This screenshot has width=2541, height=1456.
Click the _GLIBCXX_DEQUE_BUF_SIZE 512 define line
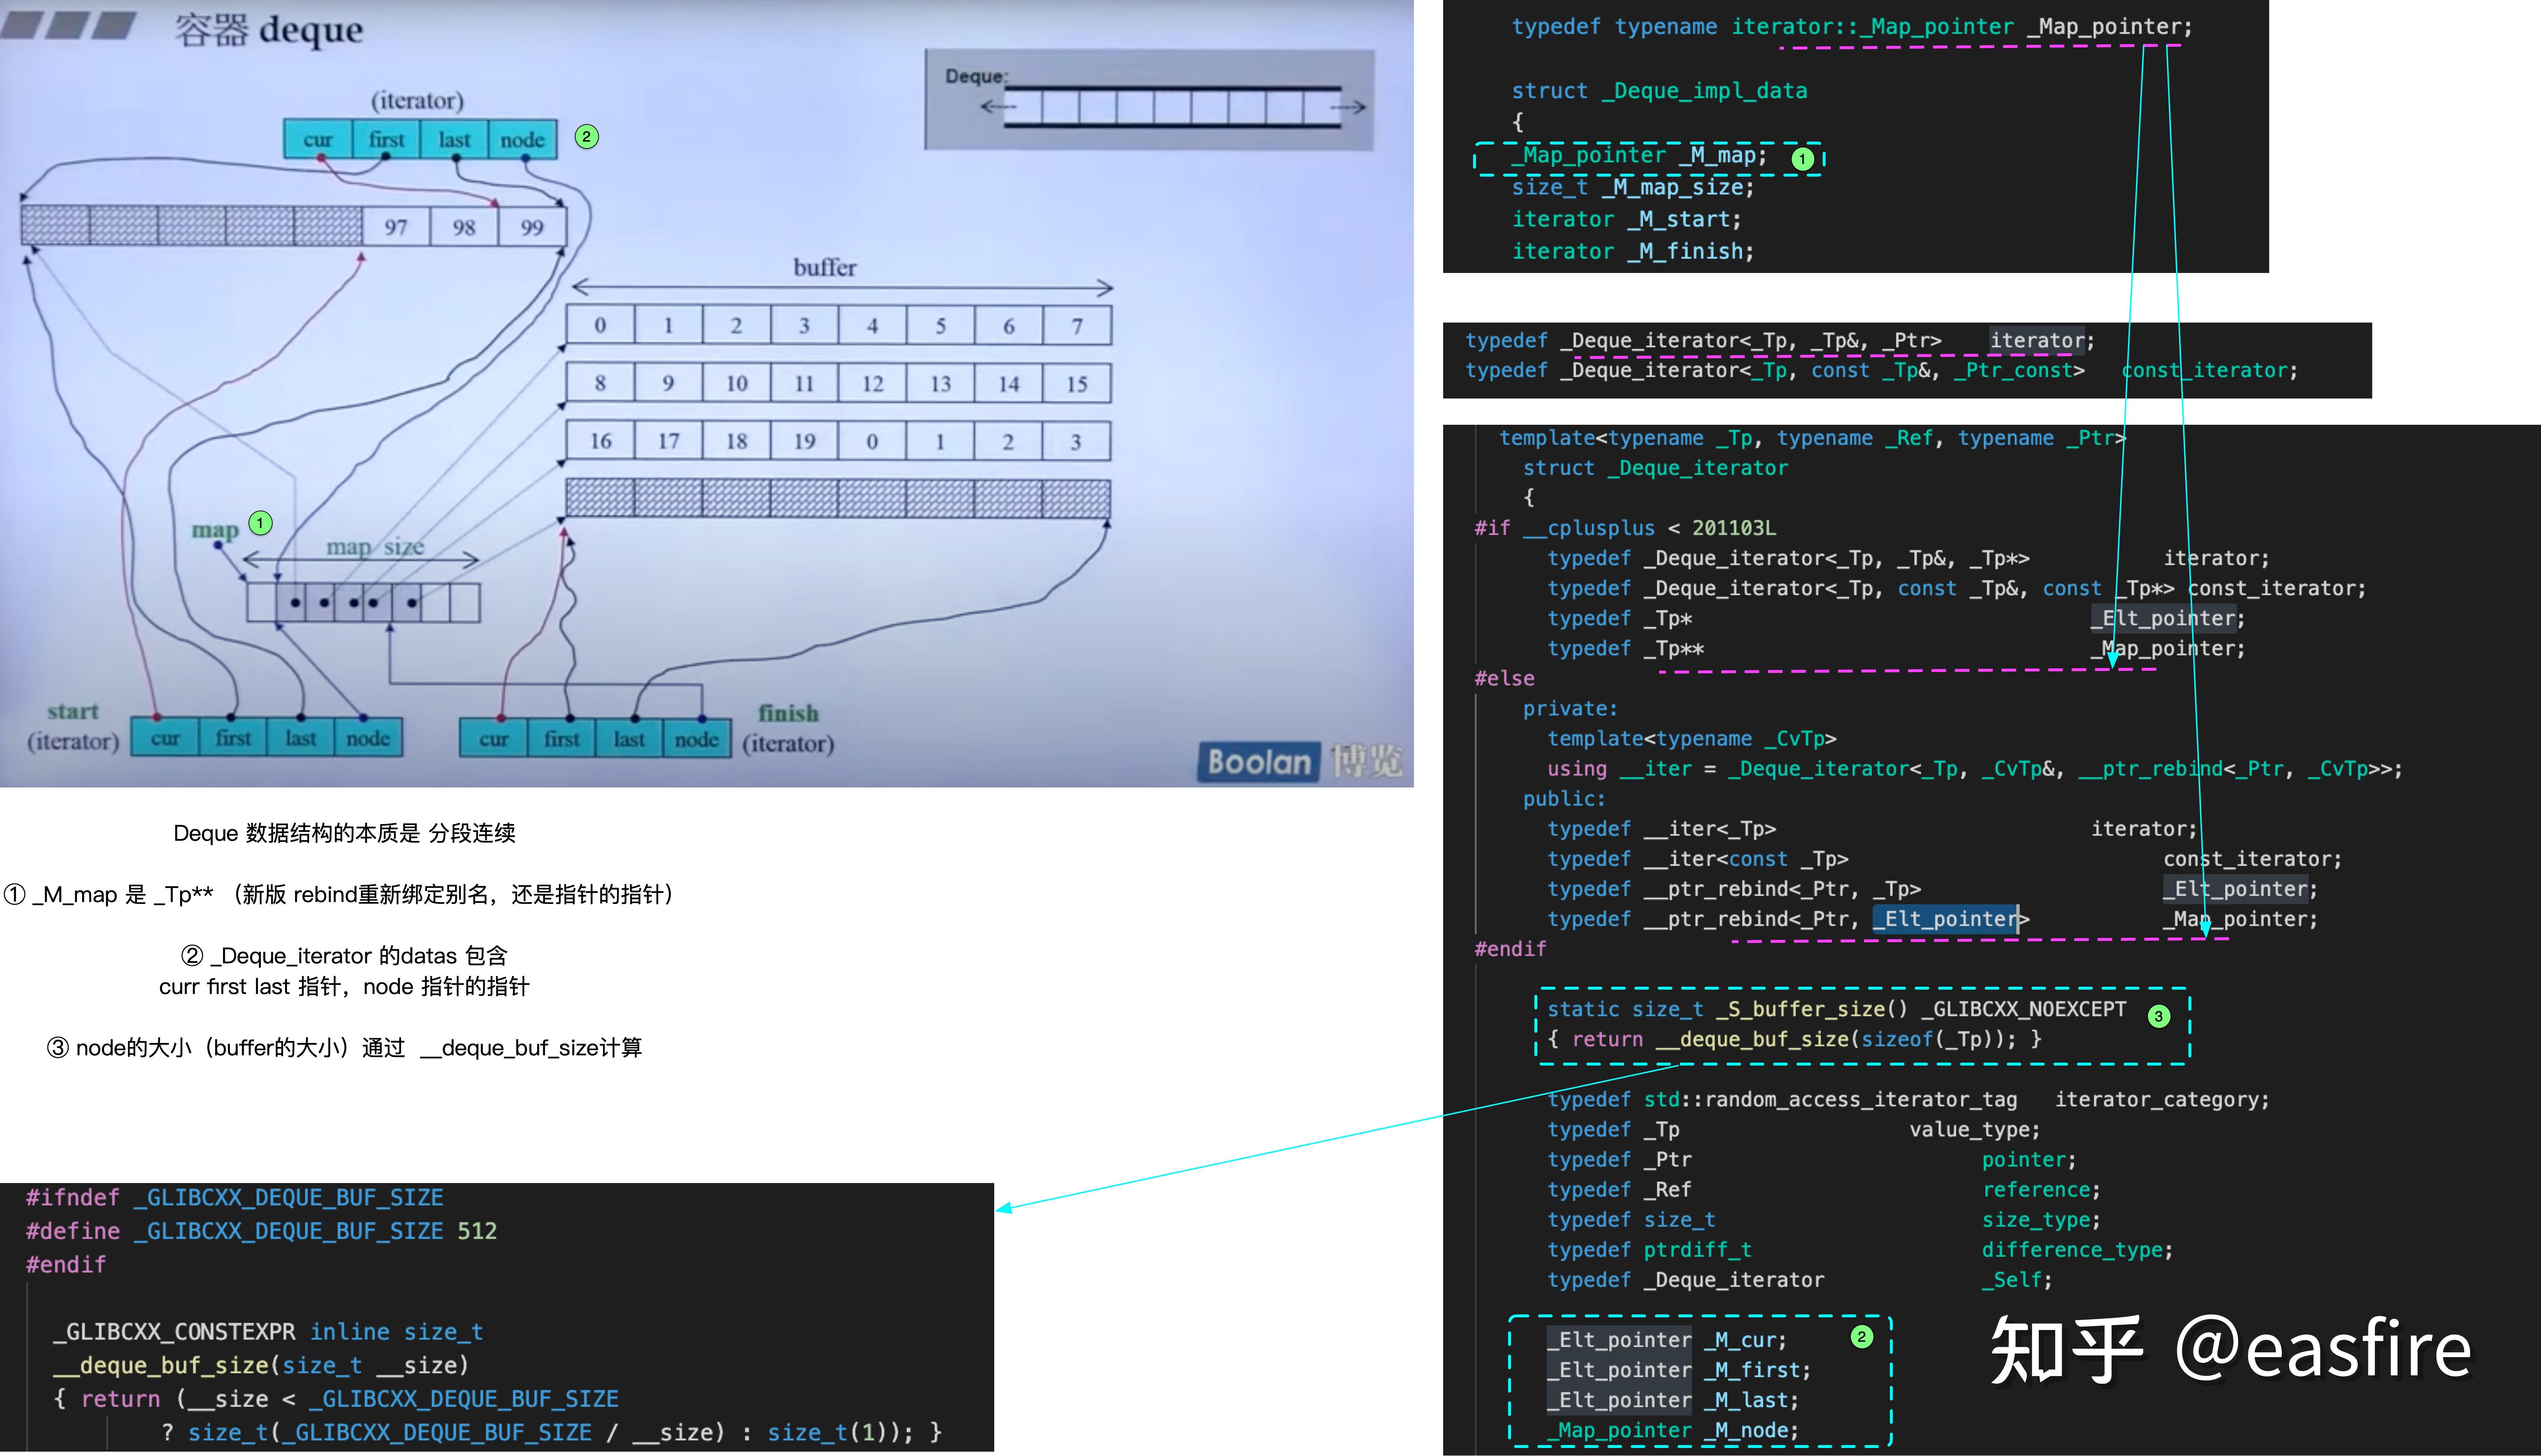pyautogui.click(x=260, y=1230)
